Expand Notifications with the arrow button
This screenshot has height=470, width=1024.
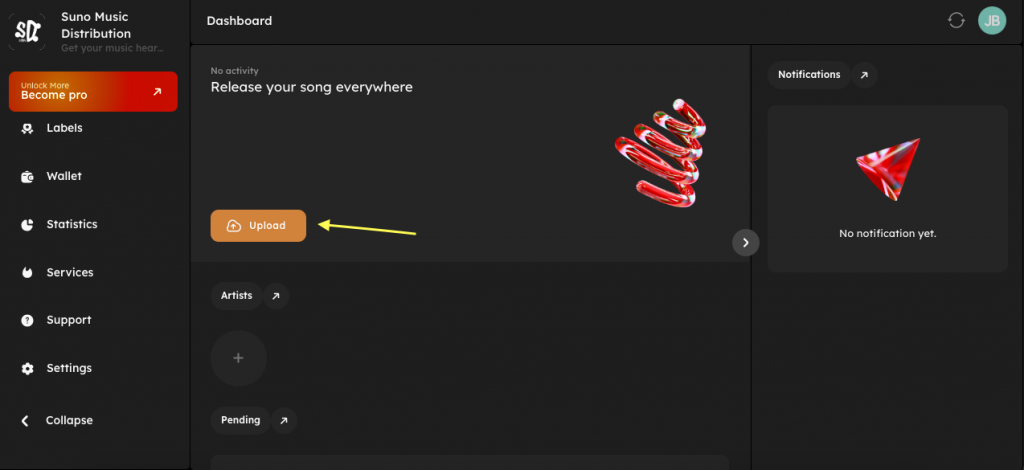click(864, 75)
